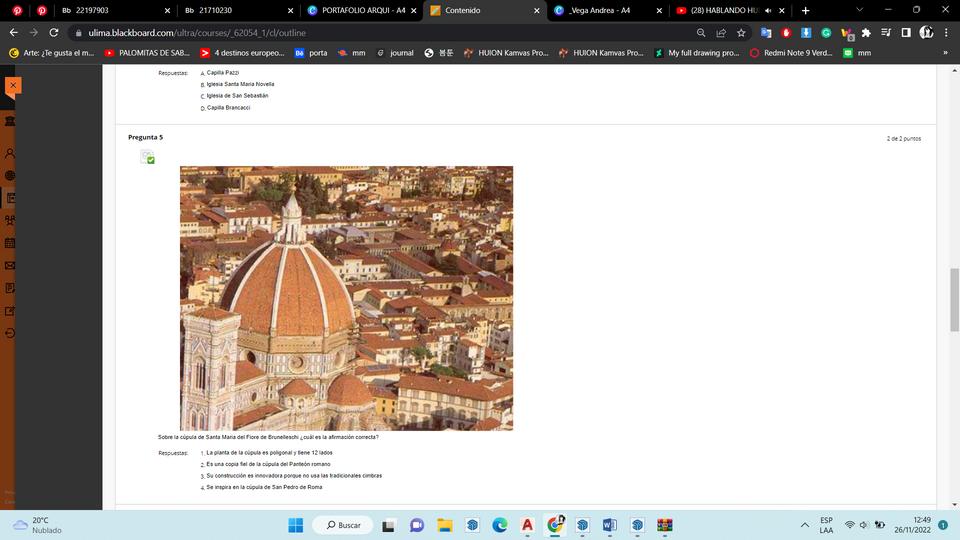Open My full drawing pro... bookmark
The height and width of the screenshot is (540, 960).
pyautogui.click(x=697, y=53)
